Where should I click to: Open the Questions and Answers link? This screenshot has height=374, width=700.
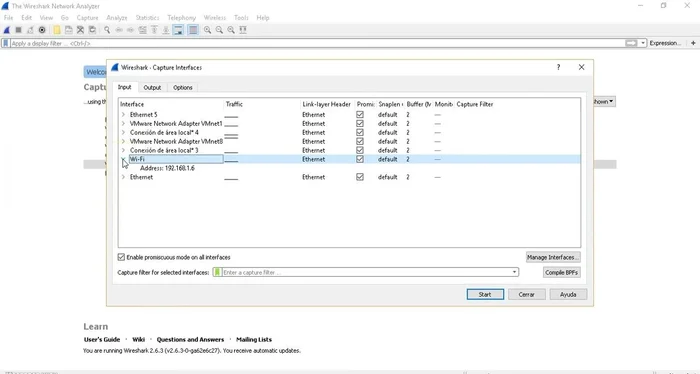pyautogui.click(x=190, y=340)
